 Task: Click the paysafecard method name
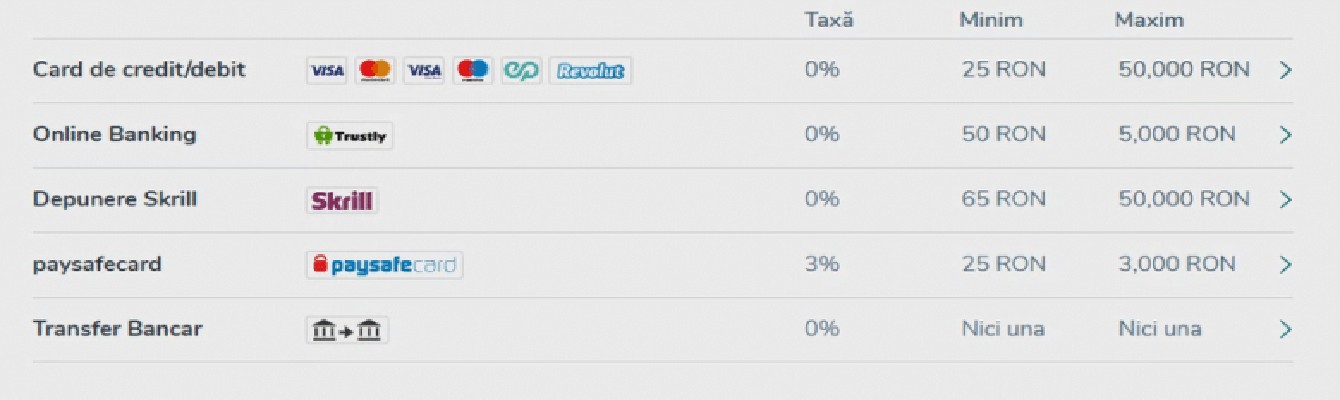point(97,265)
